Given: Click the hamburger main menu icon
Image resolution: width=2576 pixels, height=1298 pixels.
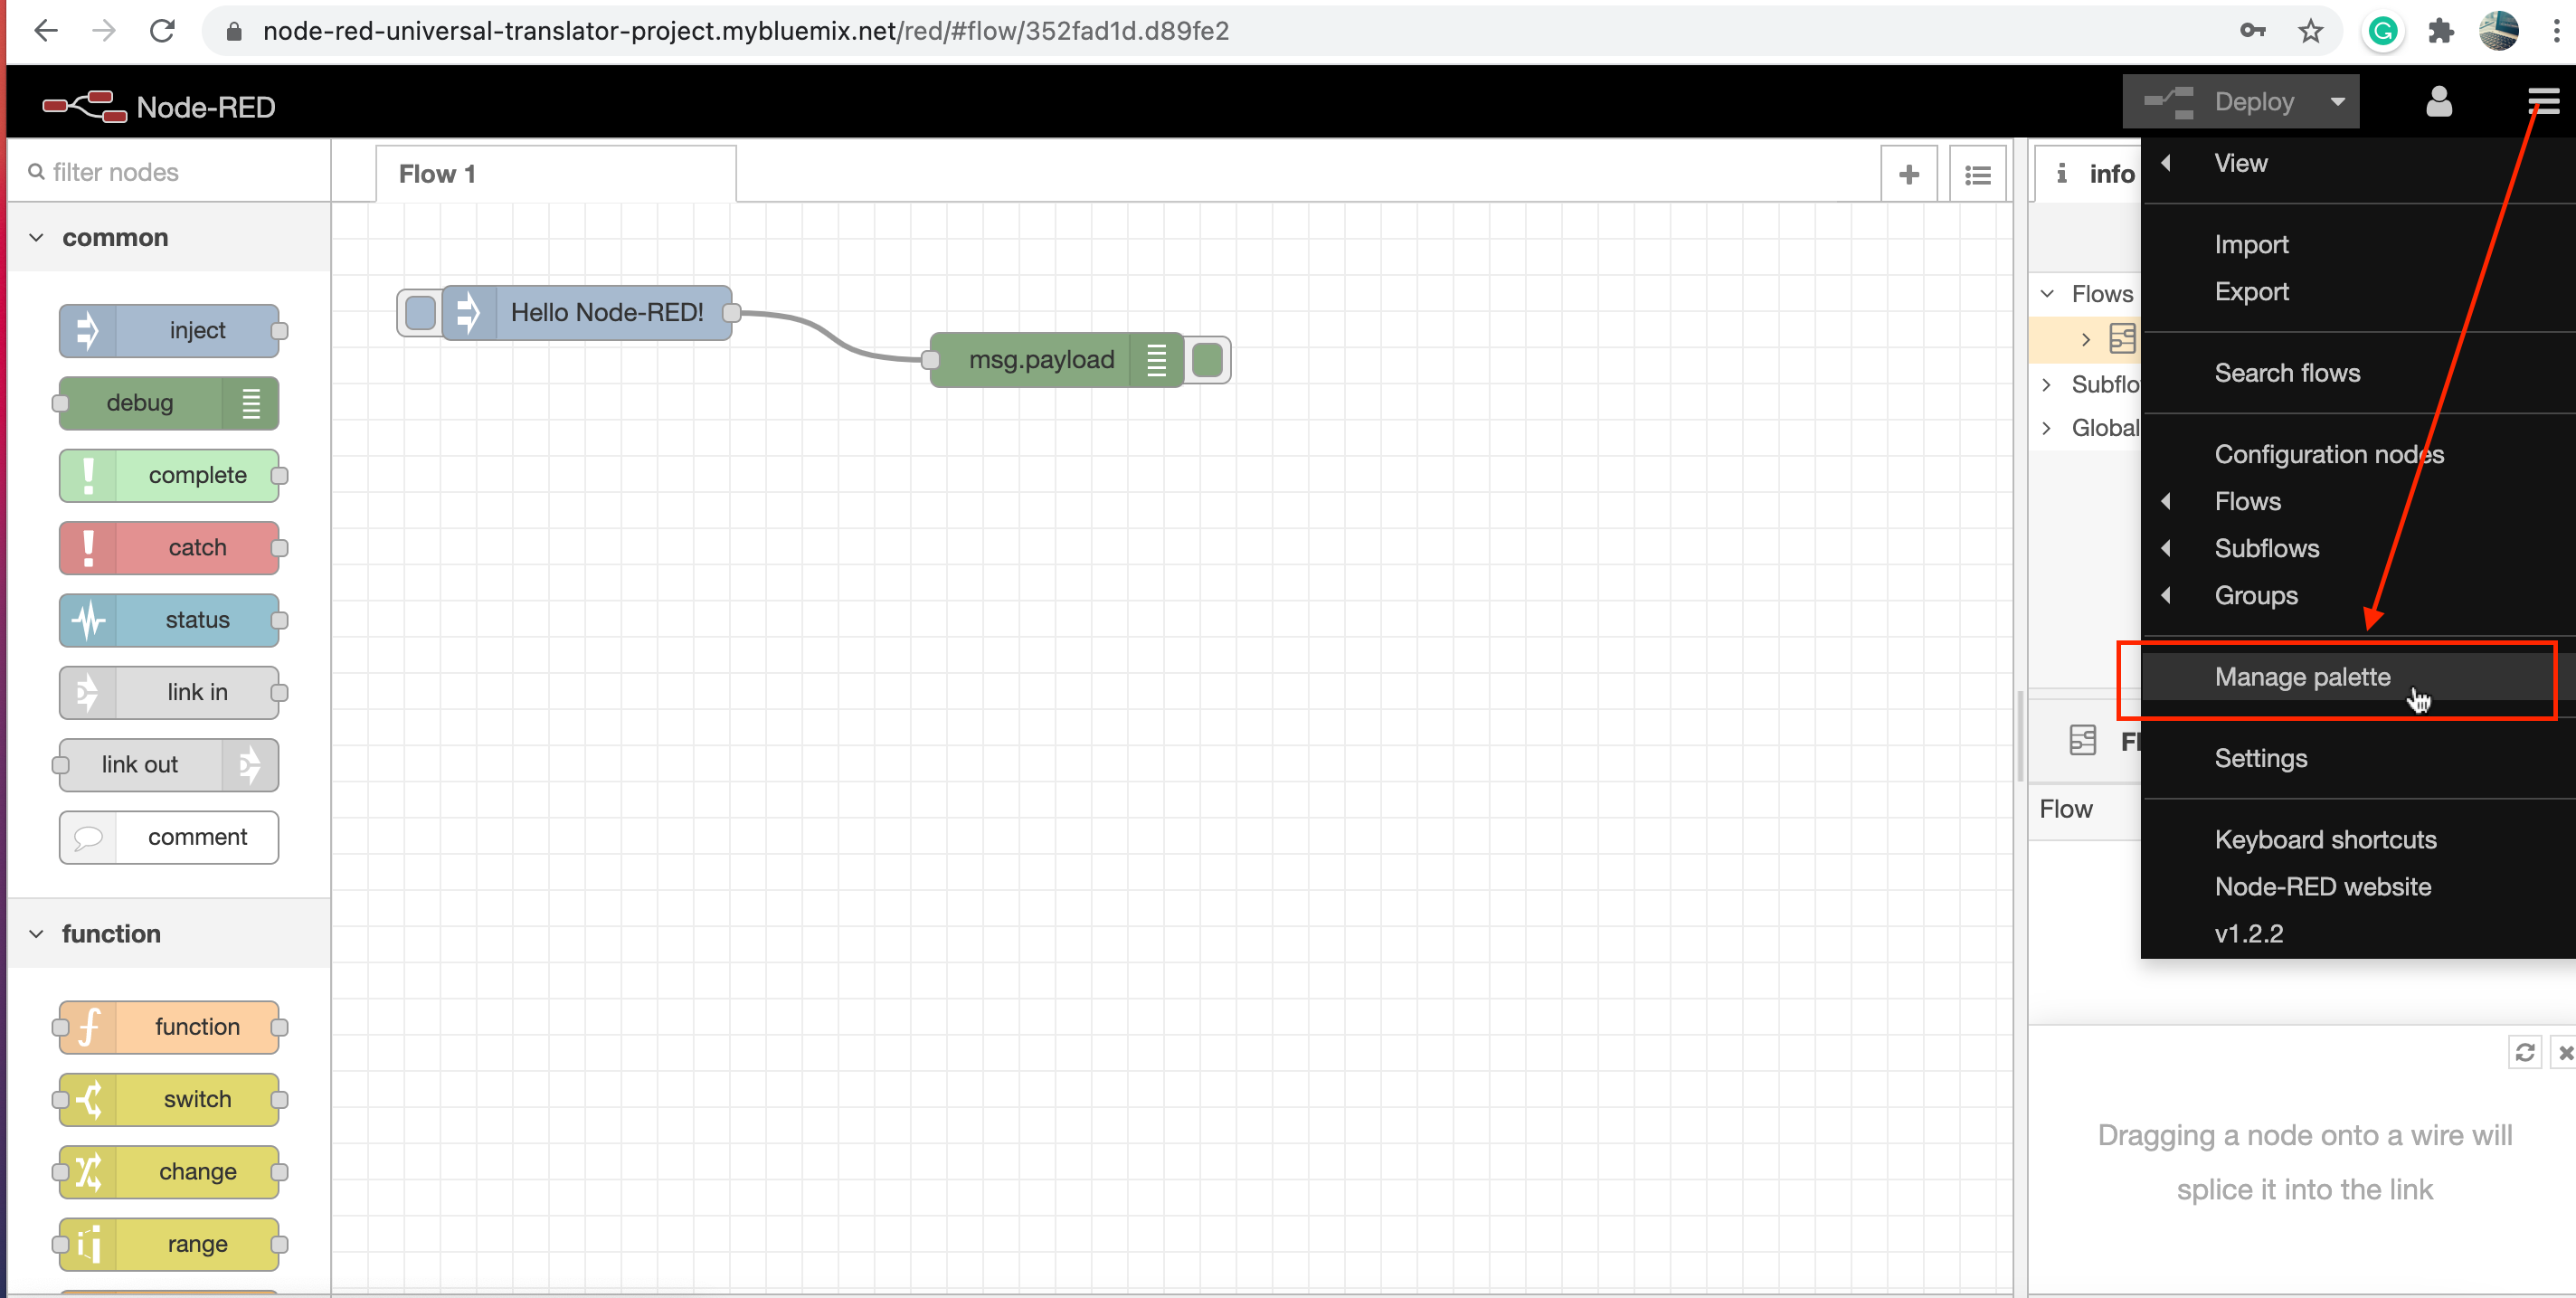Looking at the screenshot, I should tap(2542, 101).
